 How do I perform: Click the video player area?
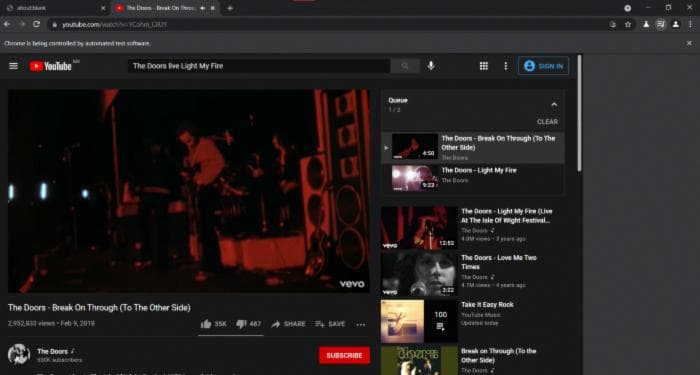pos(189,191)
